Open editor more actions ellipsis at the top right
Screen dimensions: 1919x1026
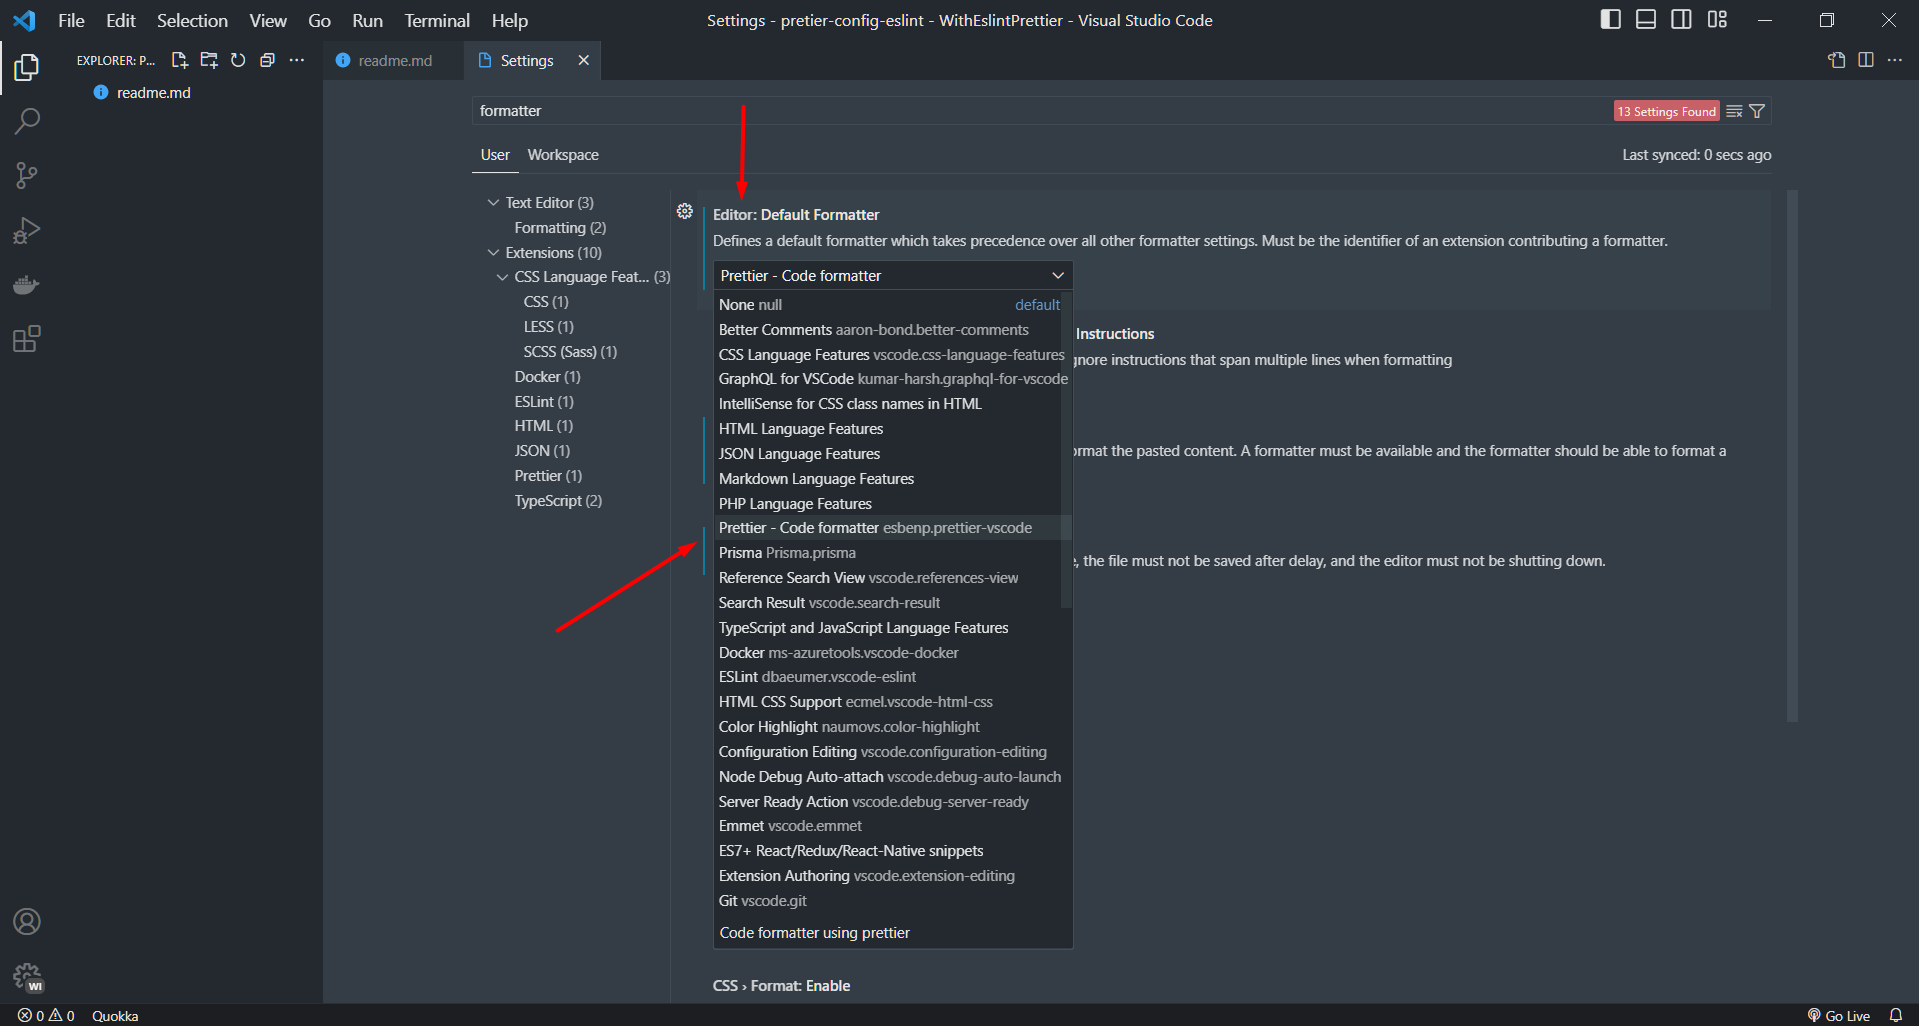[1895, 60]
